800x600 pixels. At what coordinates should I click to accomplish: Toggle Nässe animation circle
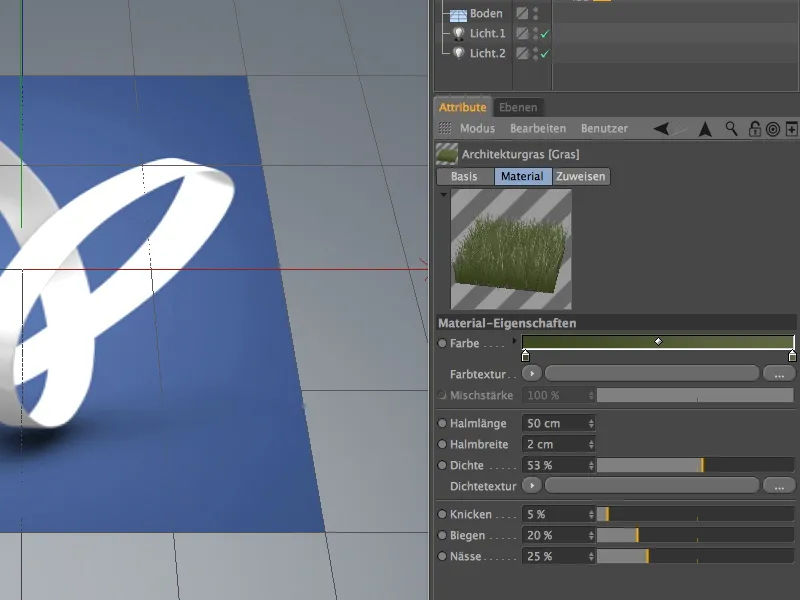point(442,556)
